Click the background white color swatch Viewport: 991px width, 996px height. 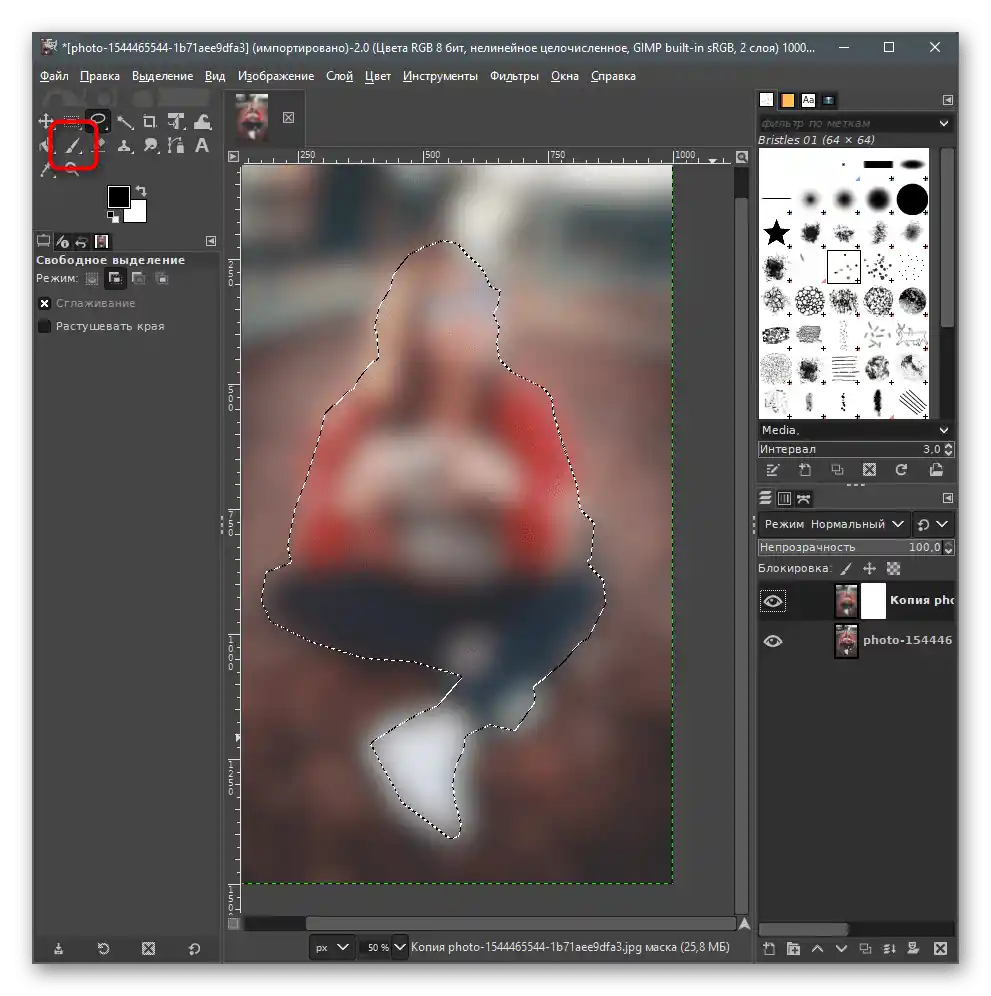(x=137, y=214)
